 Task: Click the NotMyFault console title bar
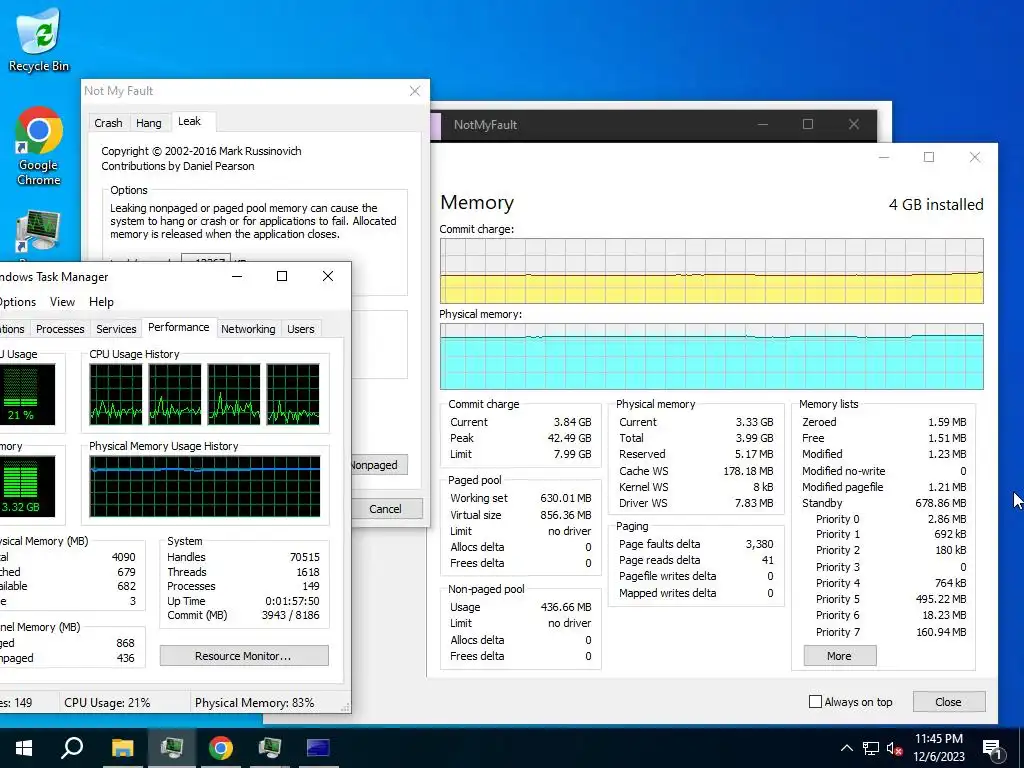point(654,125)
